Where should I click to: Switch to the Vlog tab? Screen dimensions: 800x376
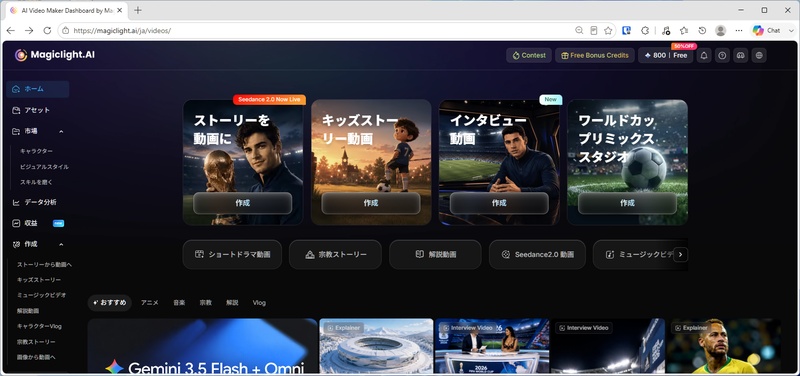tap(259, 303)
